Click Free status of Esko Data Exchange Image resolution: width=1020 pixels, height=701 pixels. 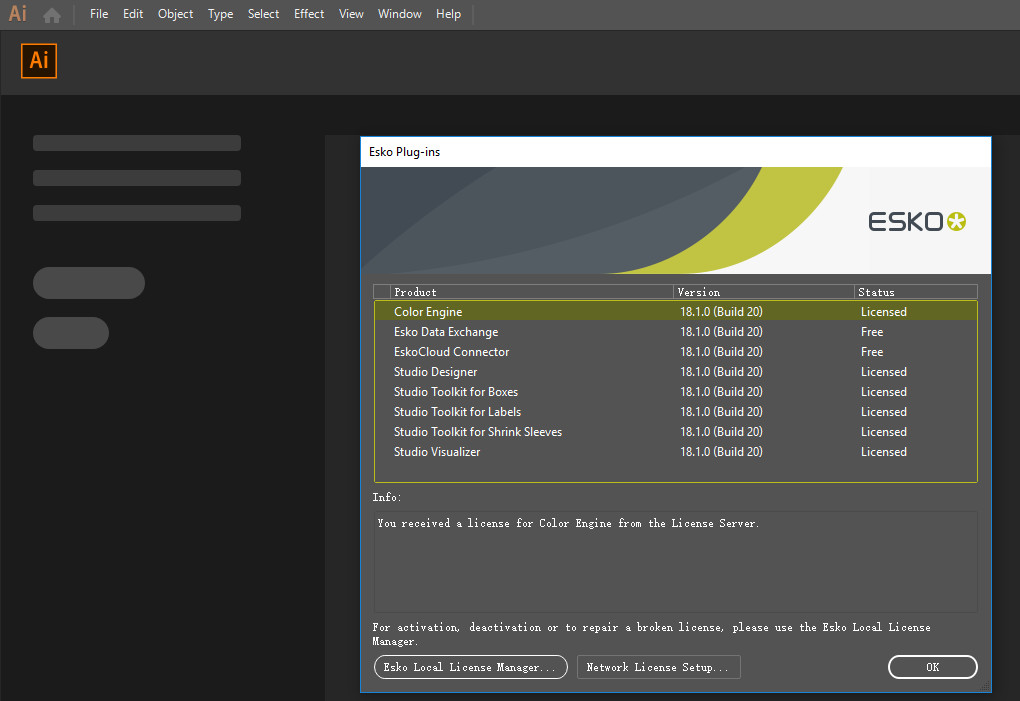pos(872,332)
